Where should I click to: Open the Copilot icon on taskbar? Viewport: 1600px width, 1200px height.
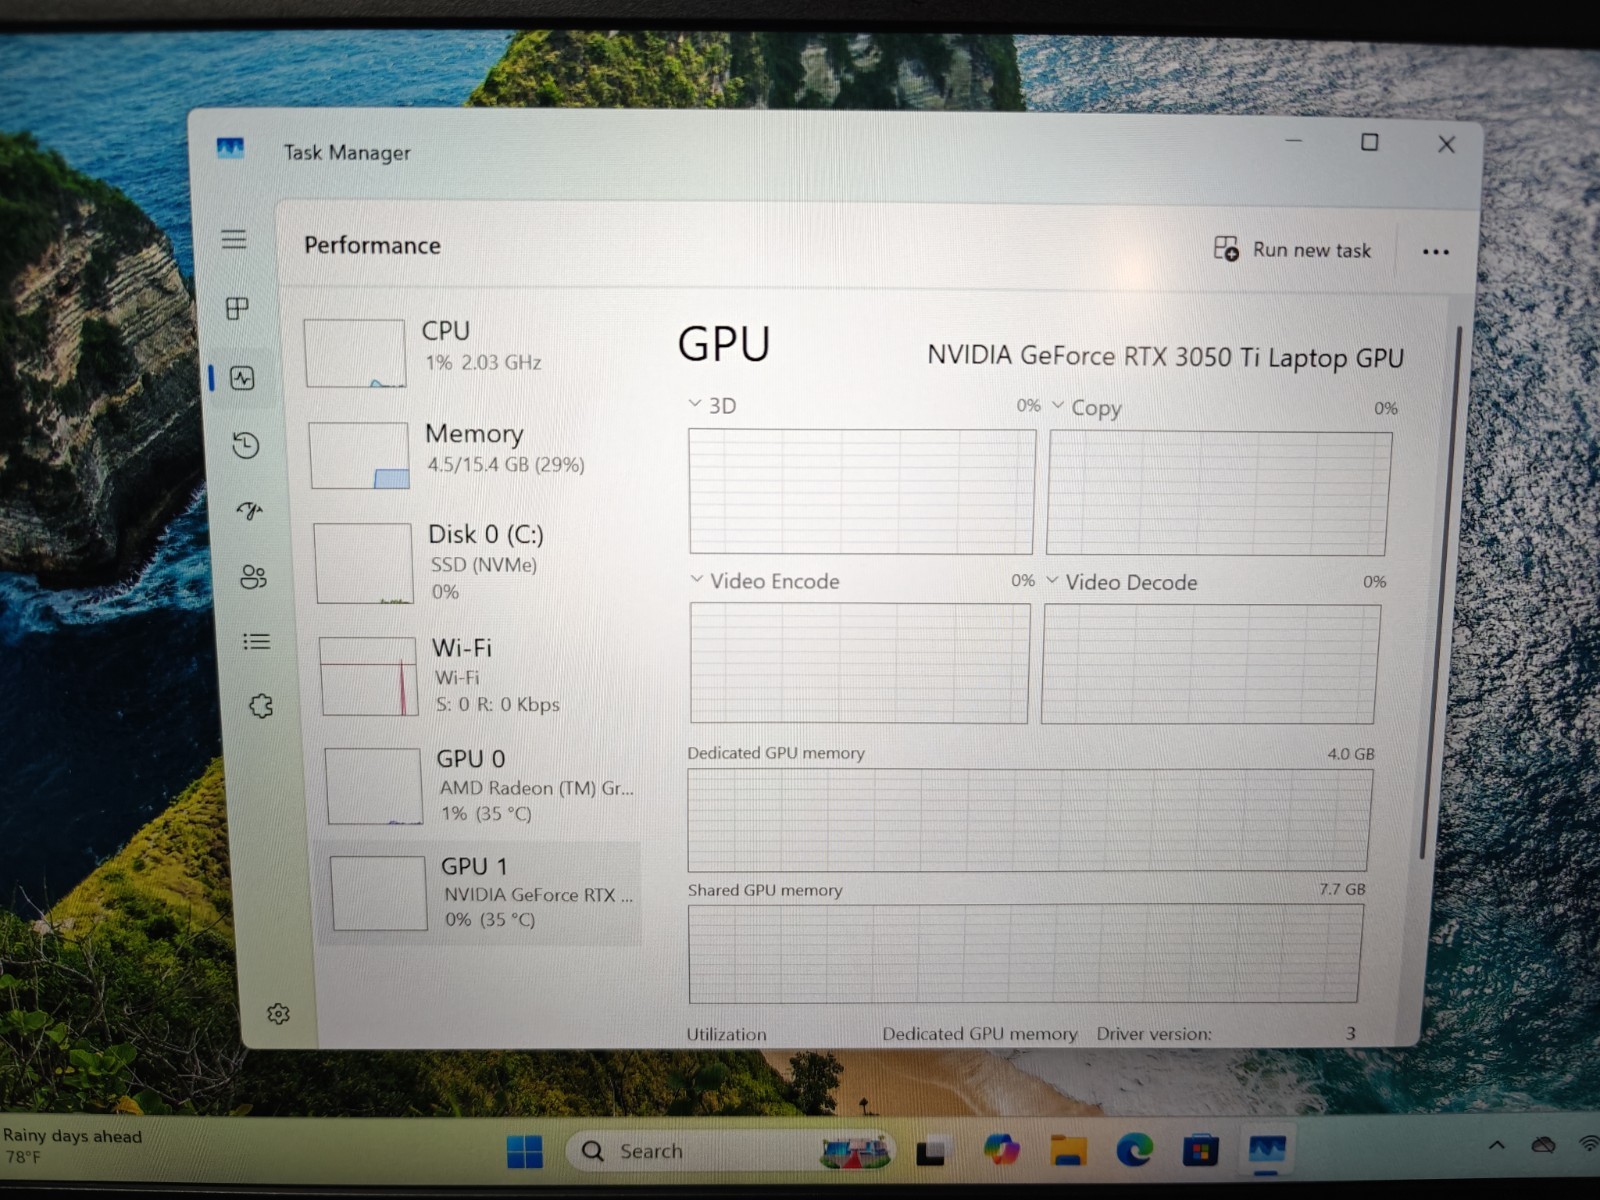point(1000,1149)
